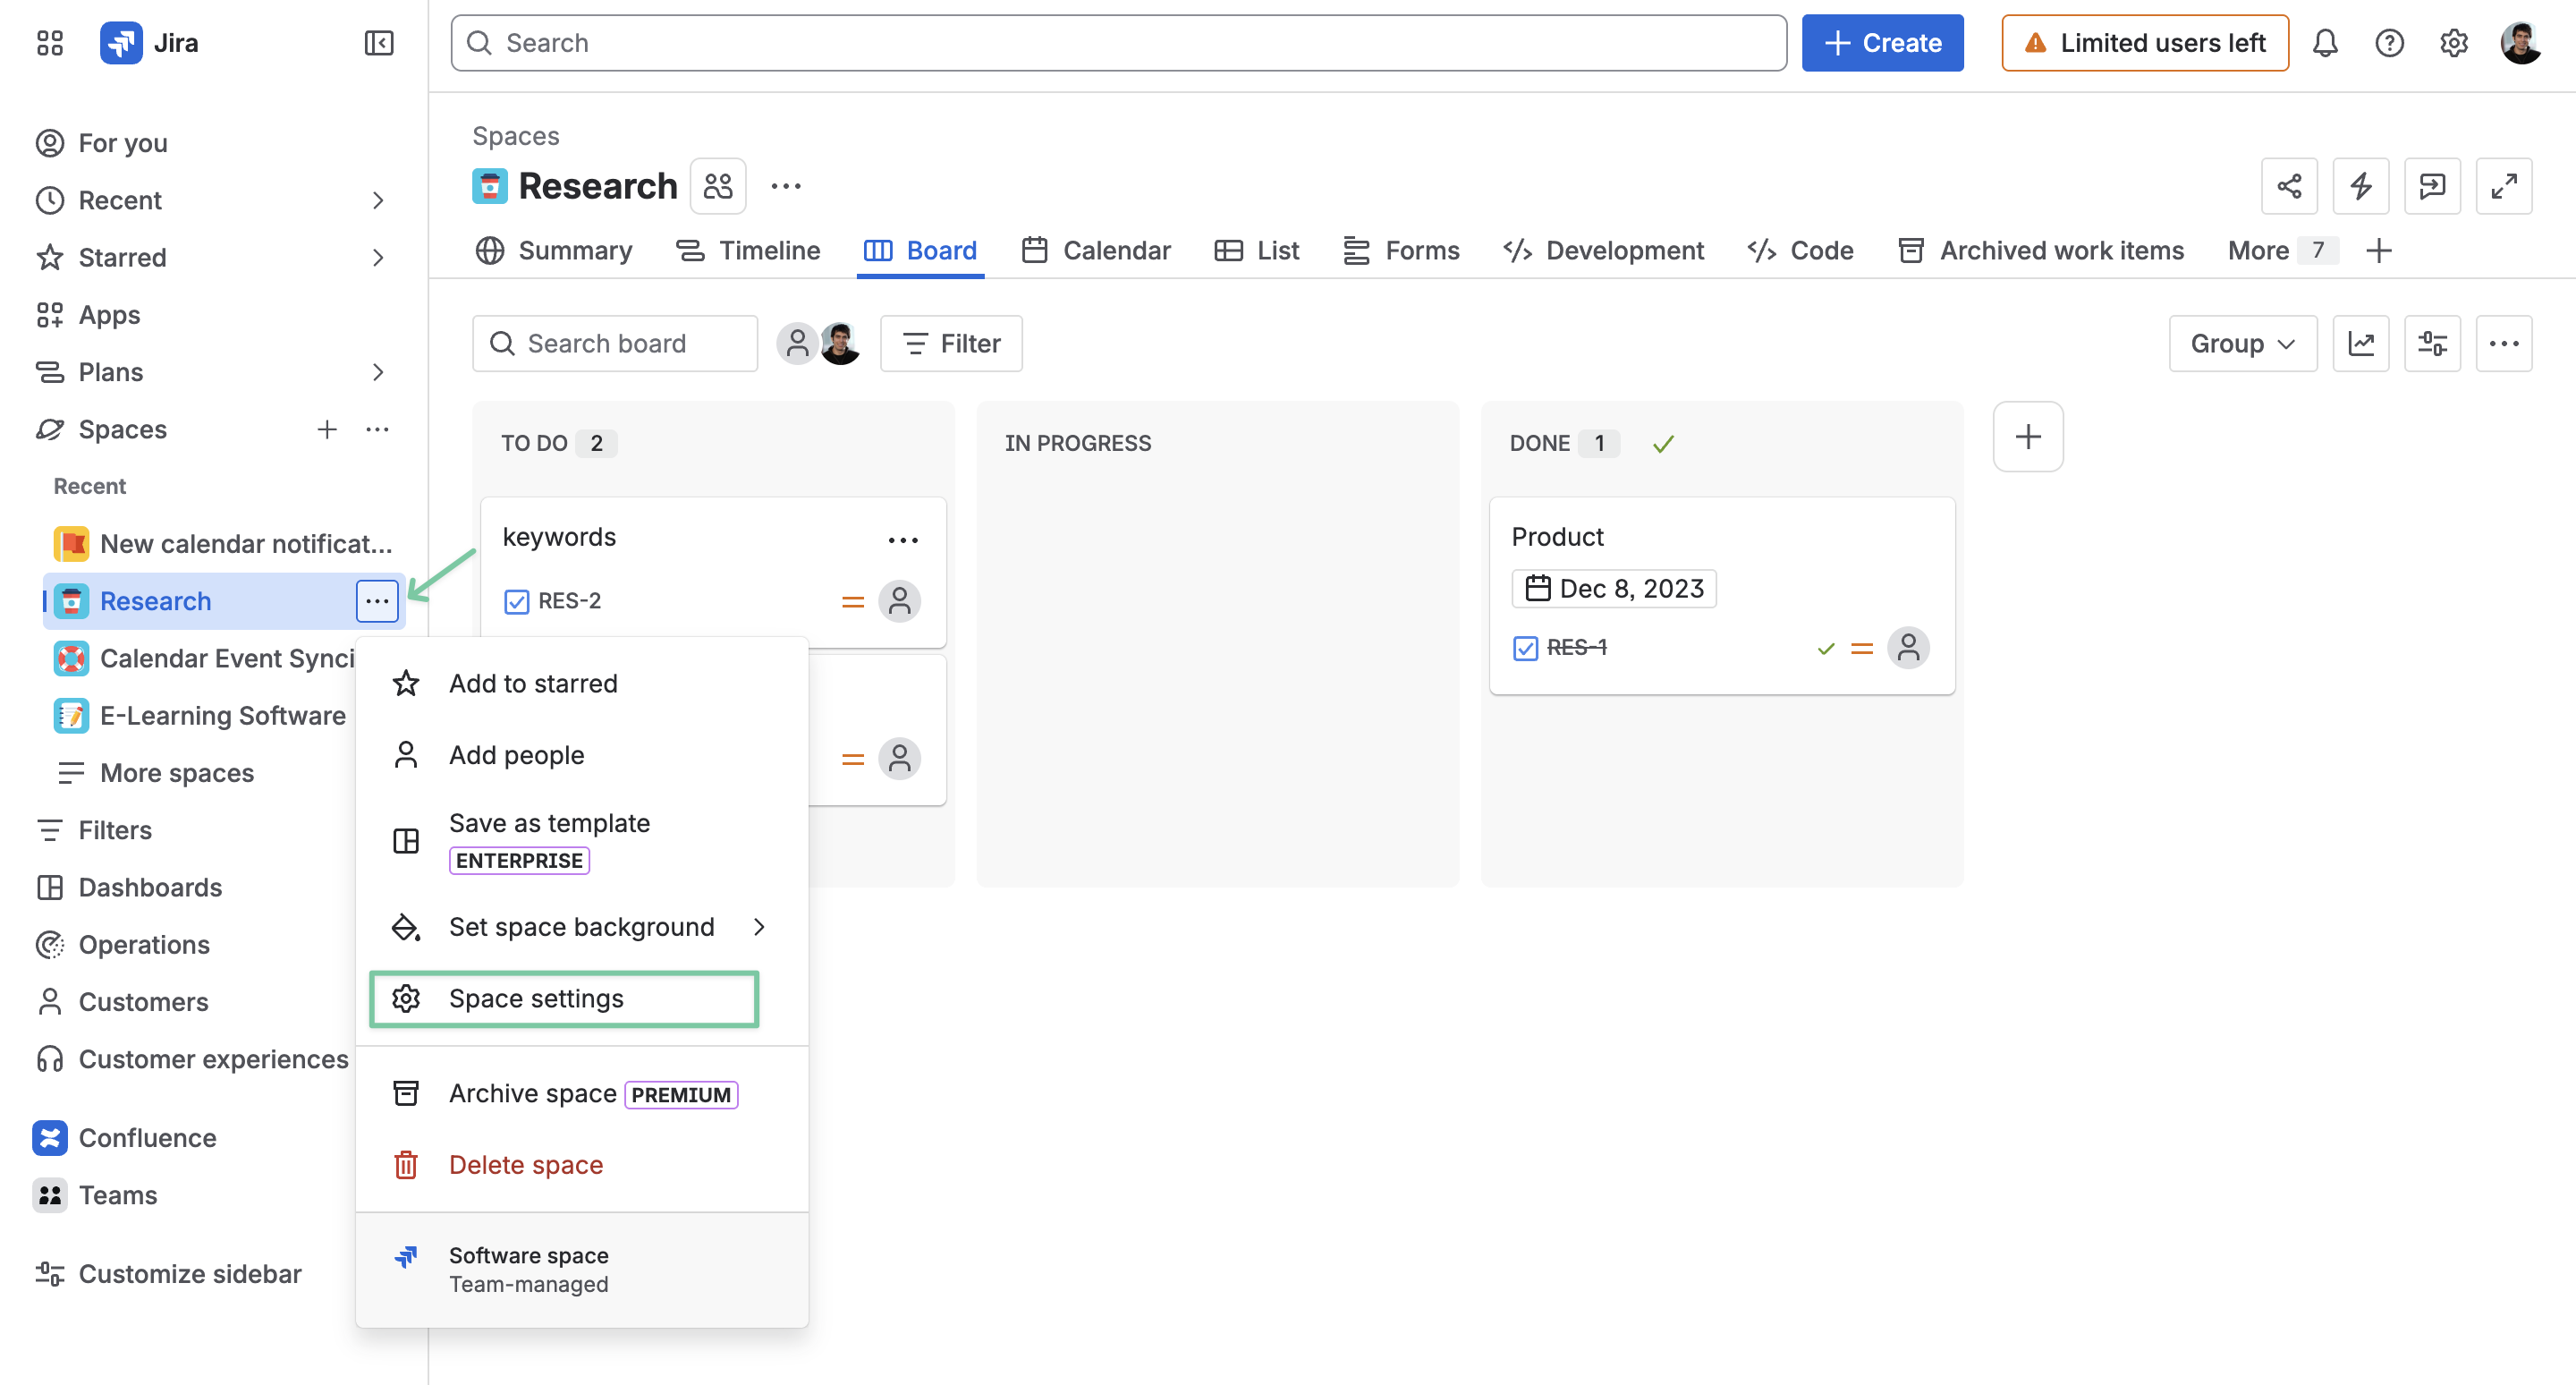The image size is (2576, 1385).
Task: Switch to the Forms tab
Action: click(x=1401, y=250)
